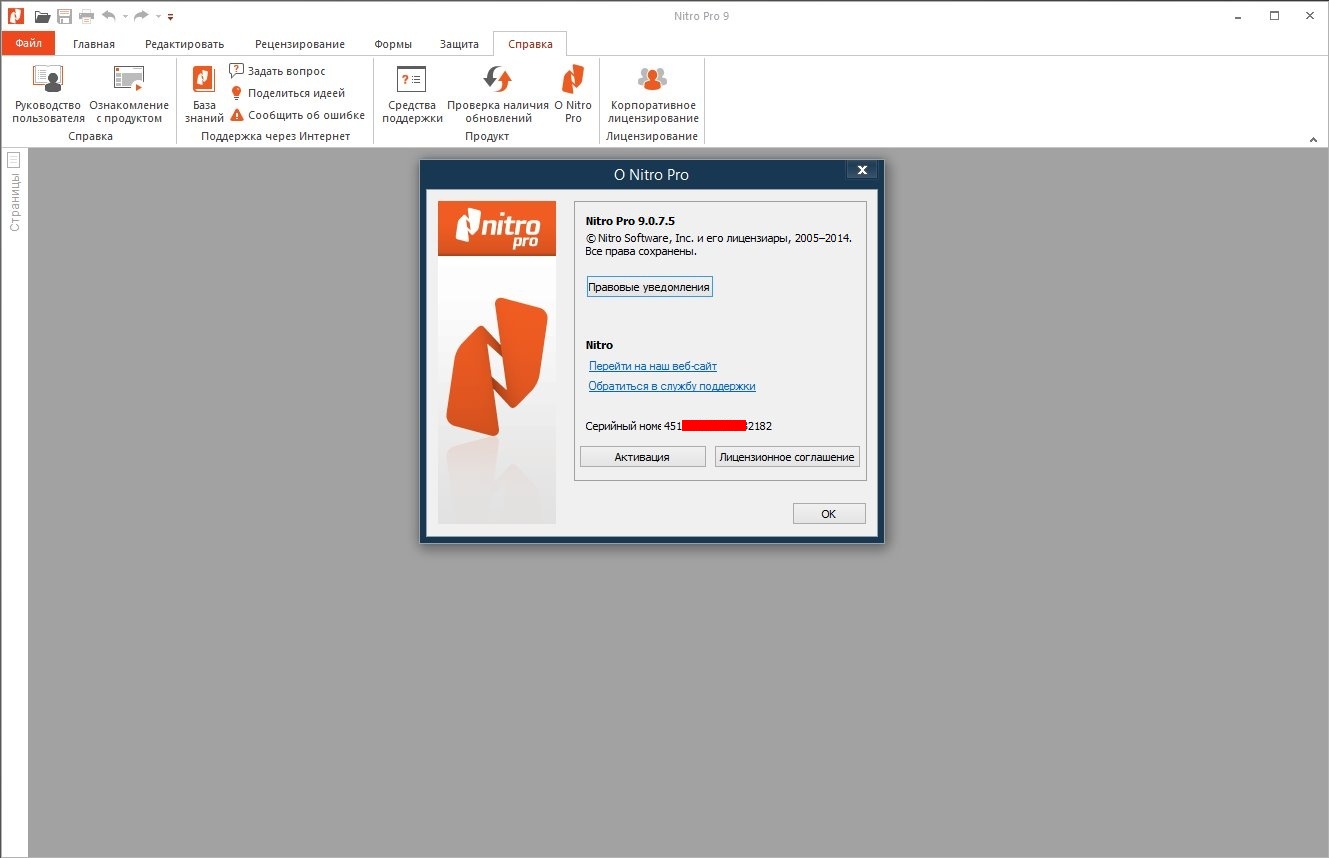This screenshot has height=858, width=1329.
Task: Switch to the Защита ribbon tab
Action: click(459, 44)
